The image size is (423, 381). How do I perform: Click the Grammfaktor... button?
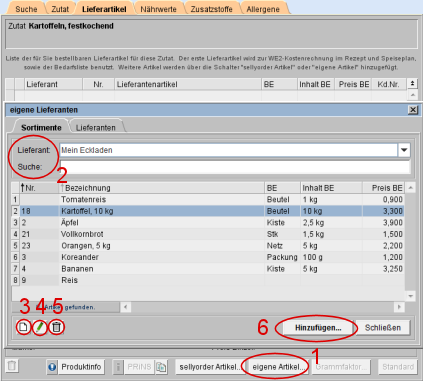point(340,367)
